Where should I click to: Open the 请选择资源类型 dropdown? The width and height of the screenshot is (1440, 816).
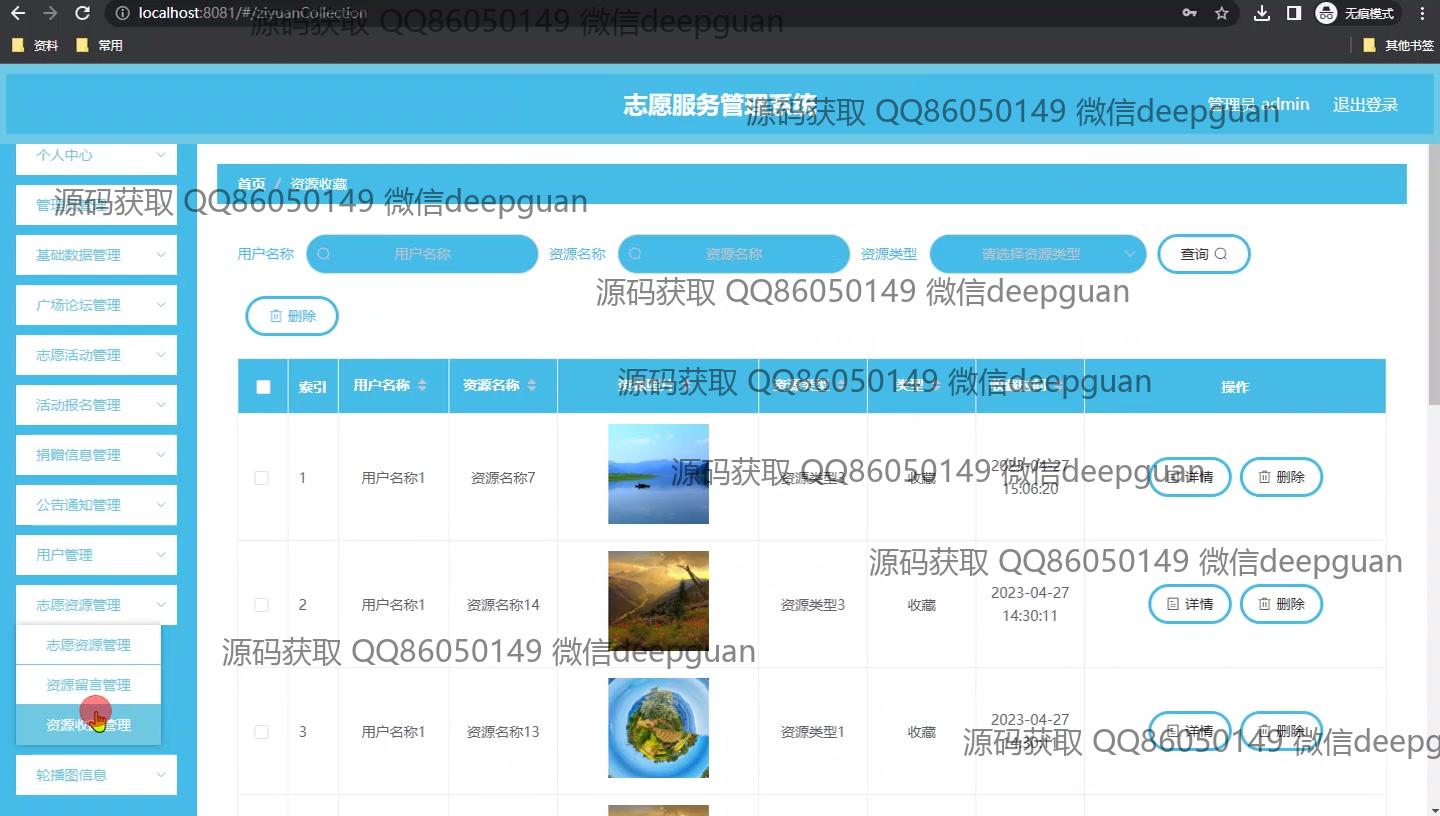1038,254
